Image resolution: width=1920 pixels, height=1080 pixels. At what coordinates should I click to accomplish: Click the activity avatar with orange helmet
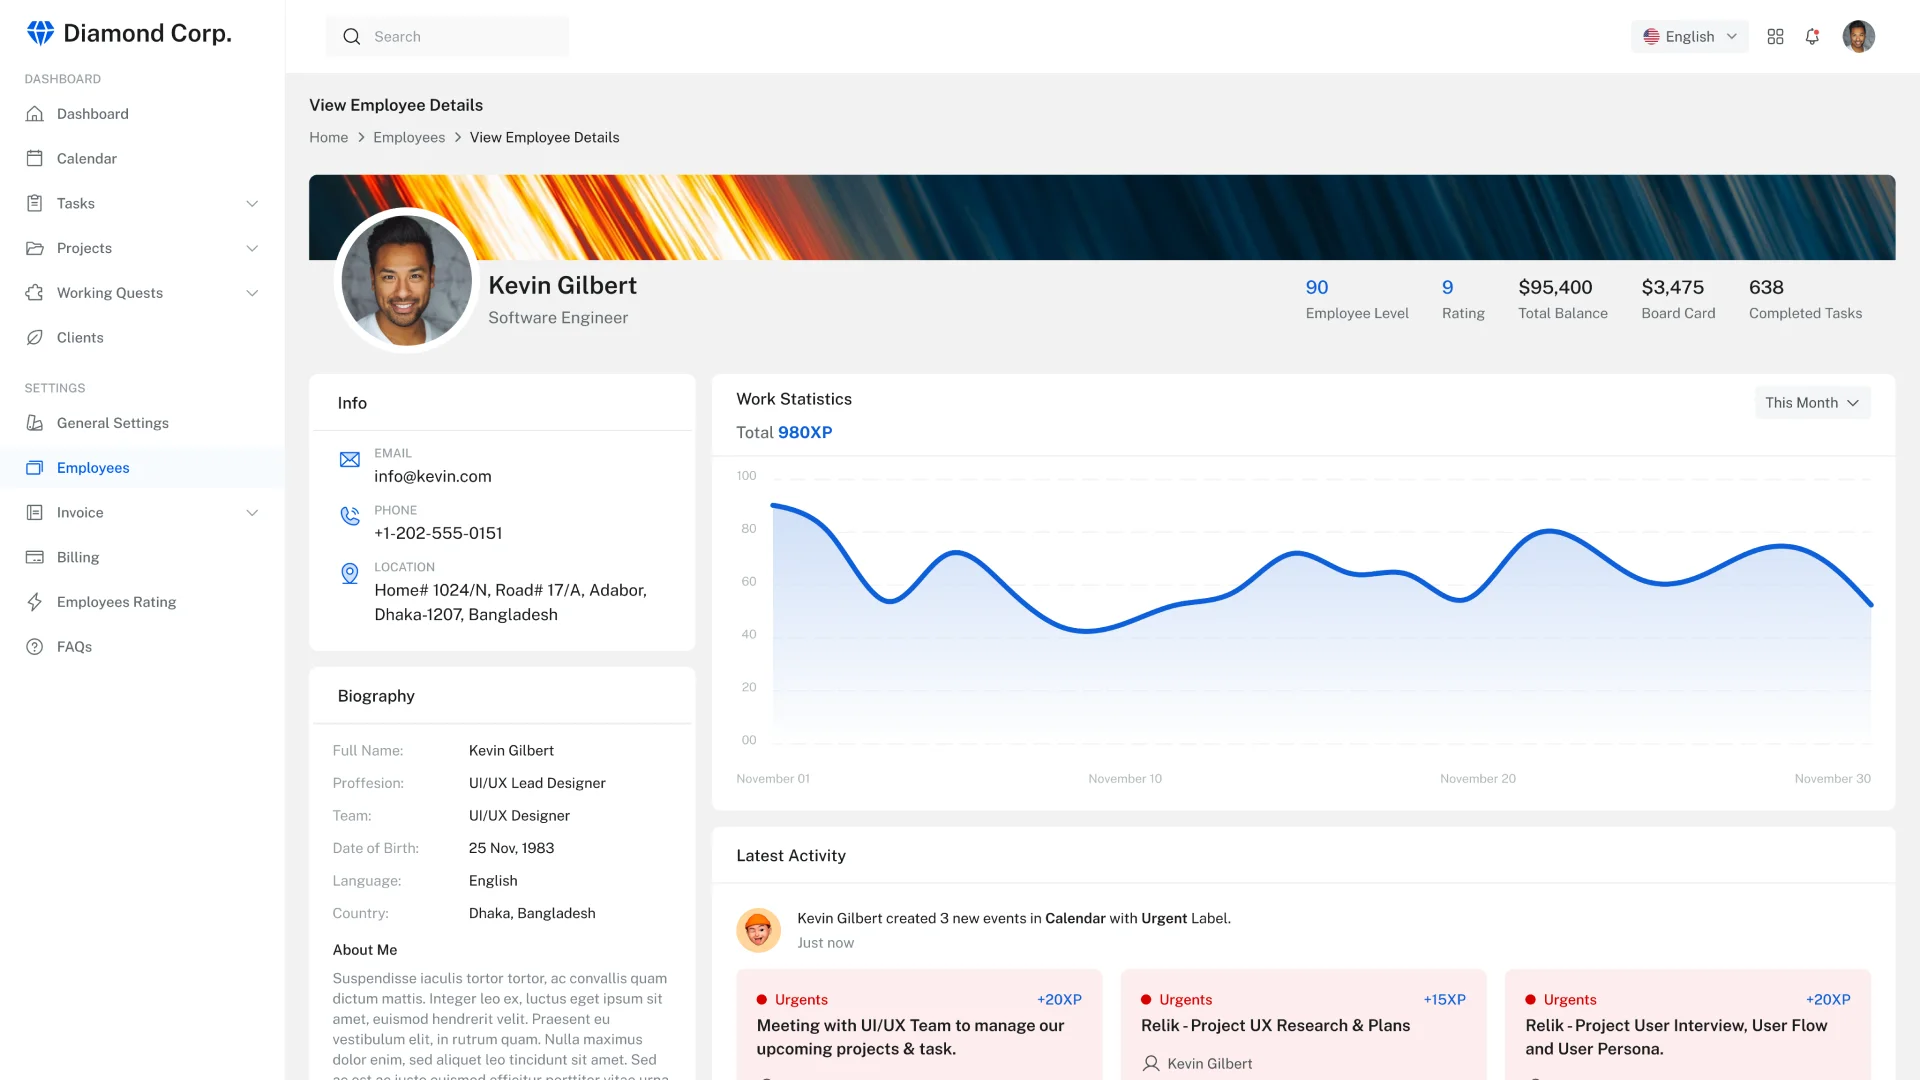click(x=758, y=930)
